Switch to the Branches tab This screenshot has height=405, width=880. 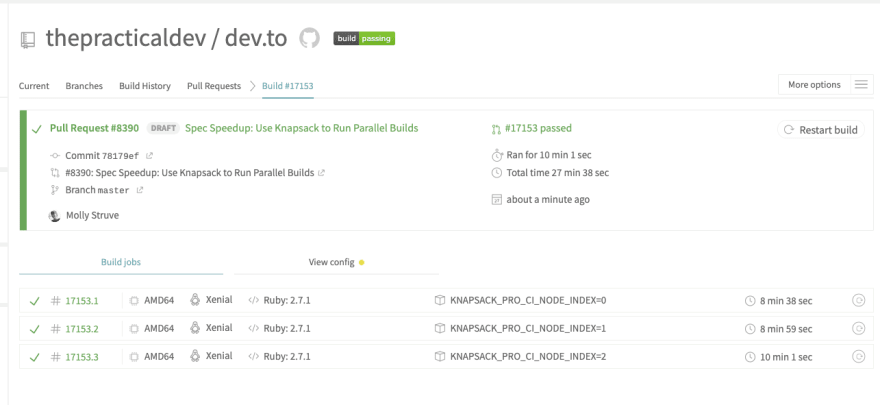click(84, 86)
